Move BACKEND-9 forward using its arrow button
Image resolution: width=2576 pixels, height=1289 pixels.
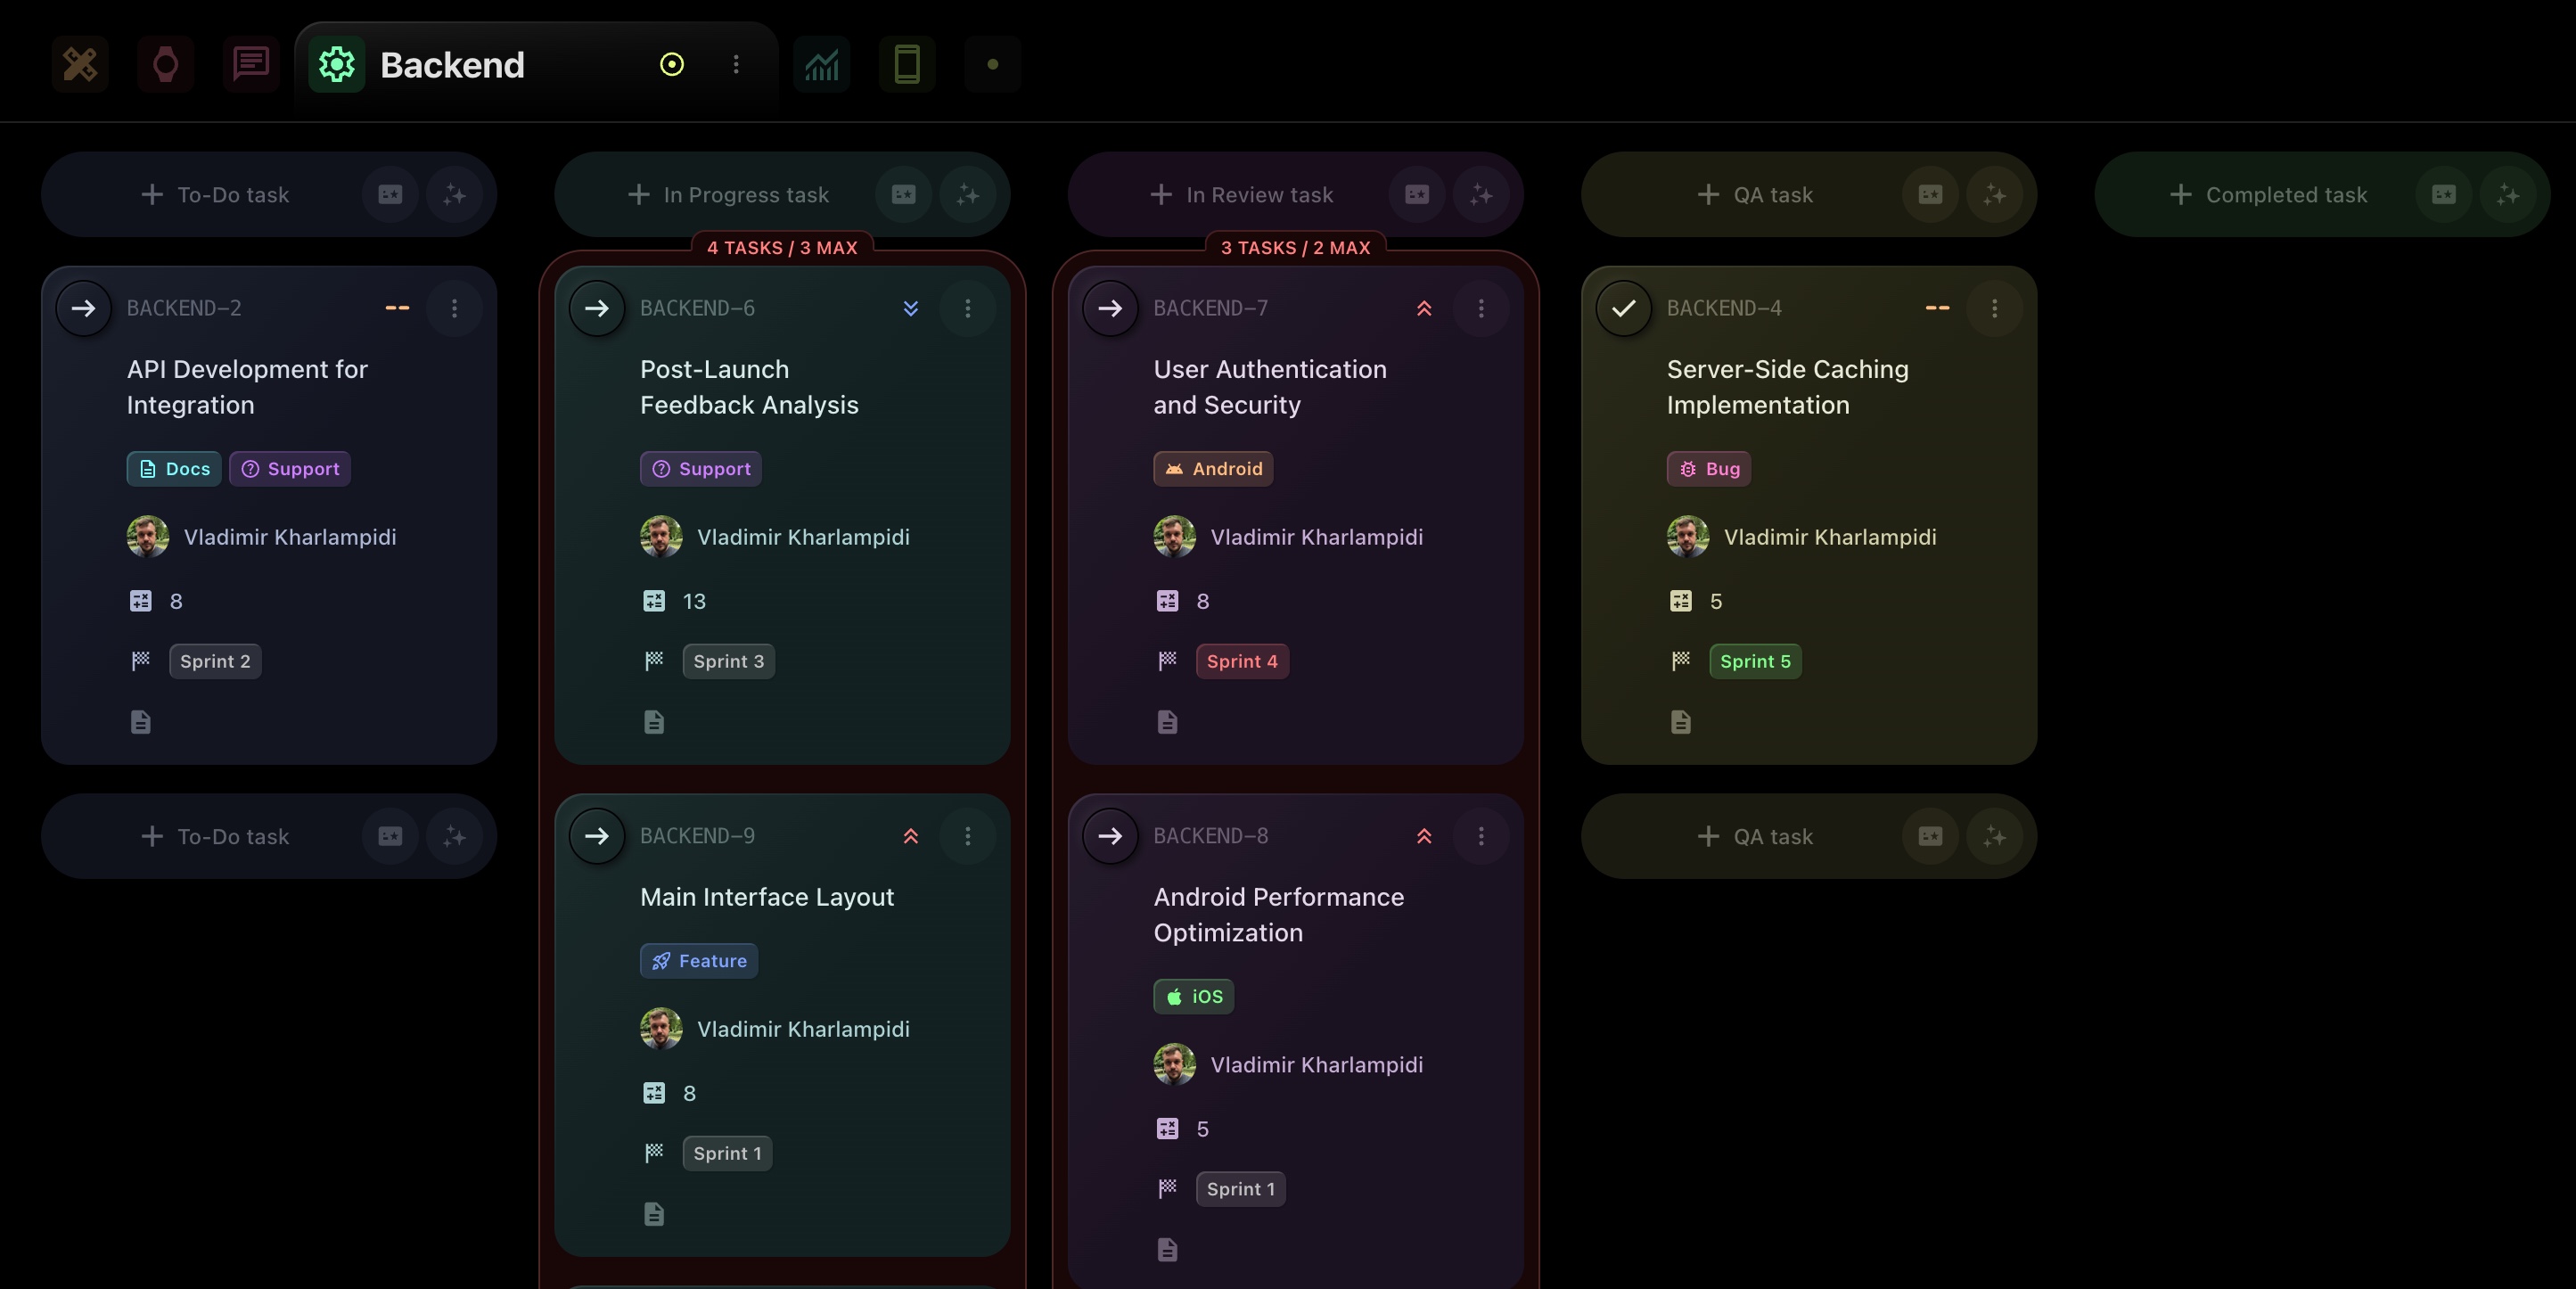597,836
